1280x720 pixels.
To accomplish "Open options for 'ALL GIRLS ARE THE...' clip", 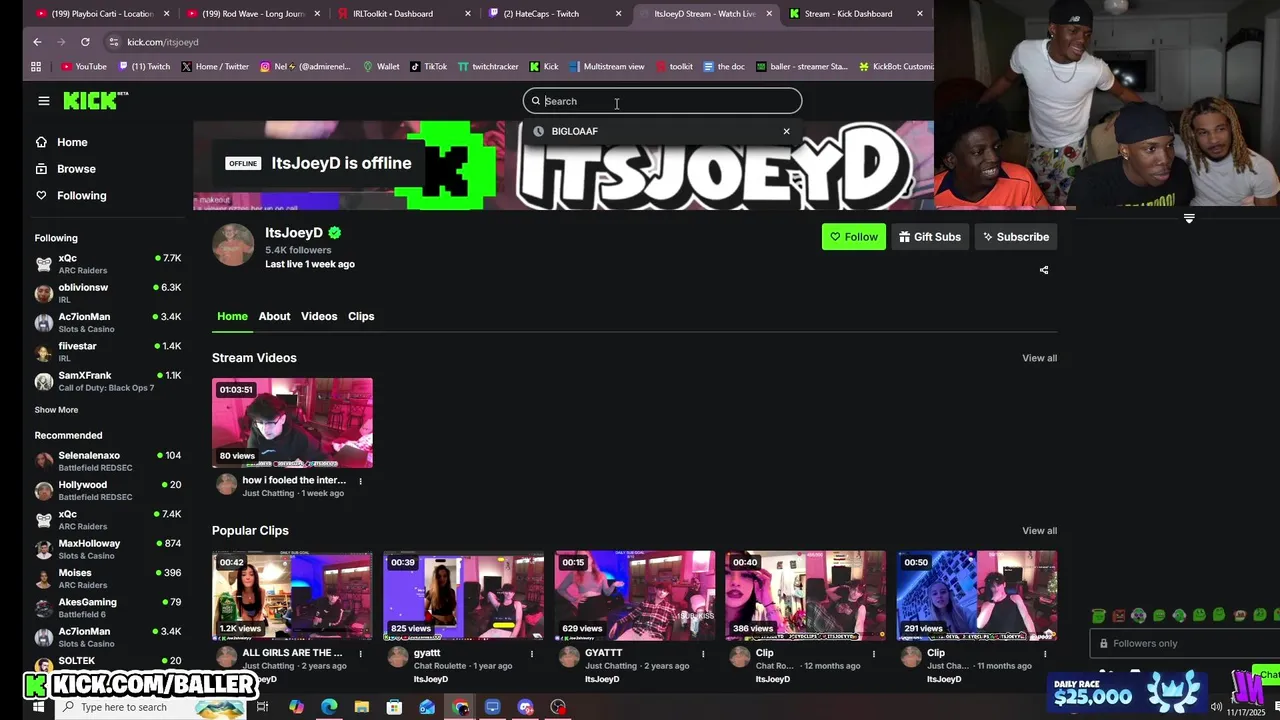I will [360, 654].
